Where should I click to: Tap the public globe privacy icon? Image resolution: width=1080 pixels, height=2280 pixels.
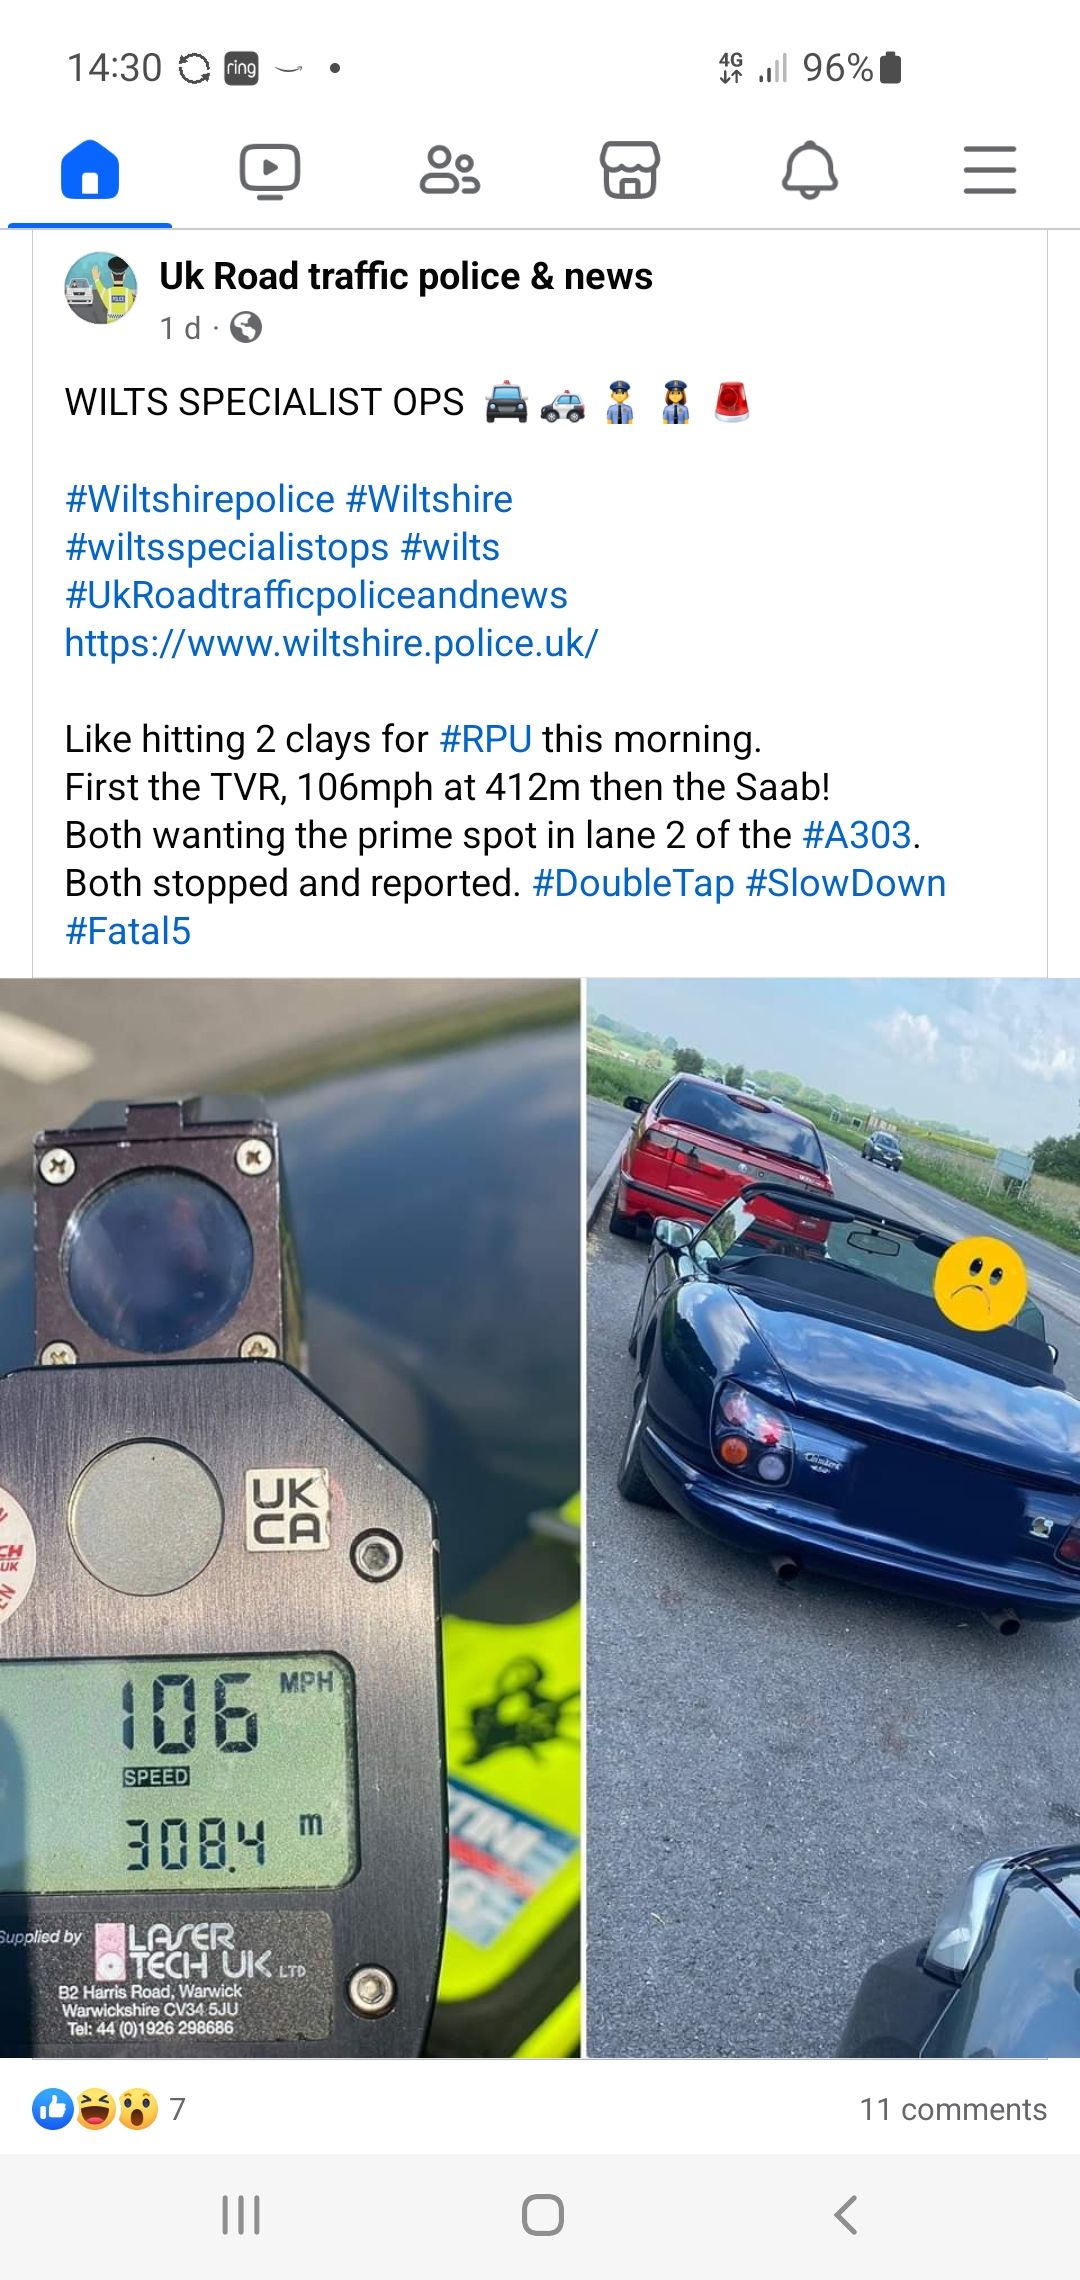246,327
